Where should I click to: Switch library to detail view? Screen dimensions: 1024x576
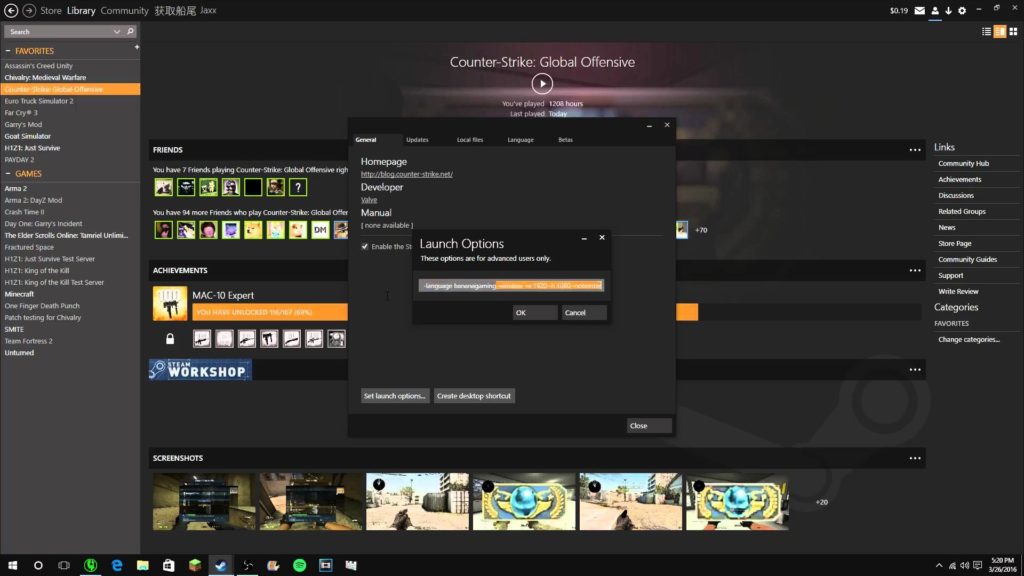pos(1000,31)
